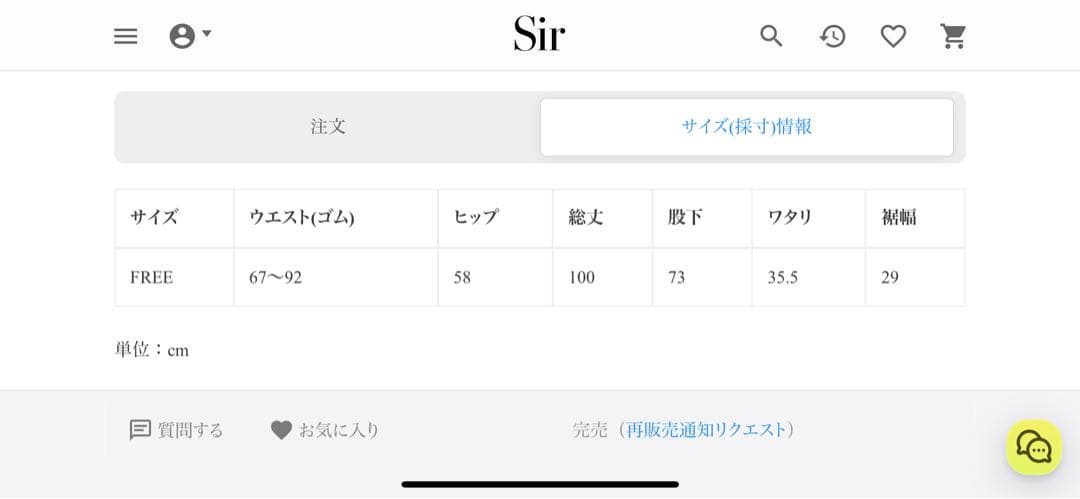Viewport: 1080px width, 499px height.
Task: Click the お気に入り heart icon
Action: [x=281, y=430]
